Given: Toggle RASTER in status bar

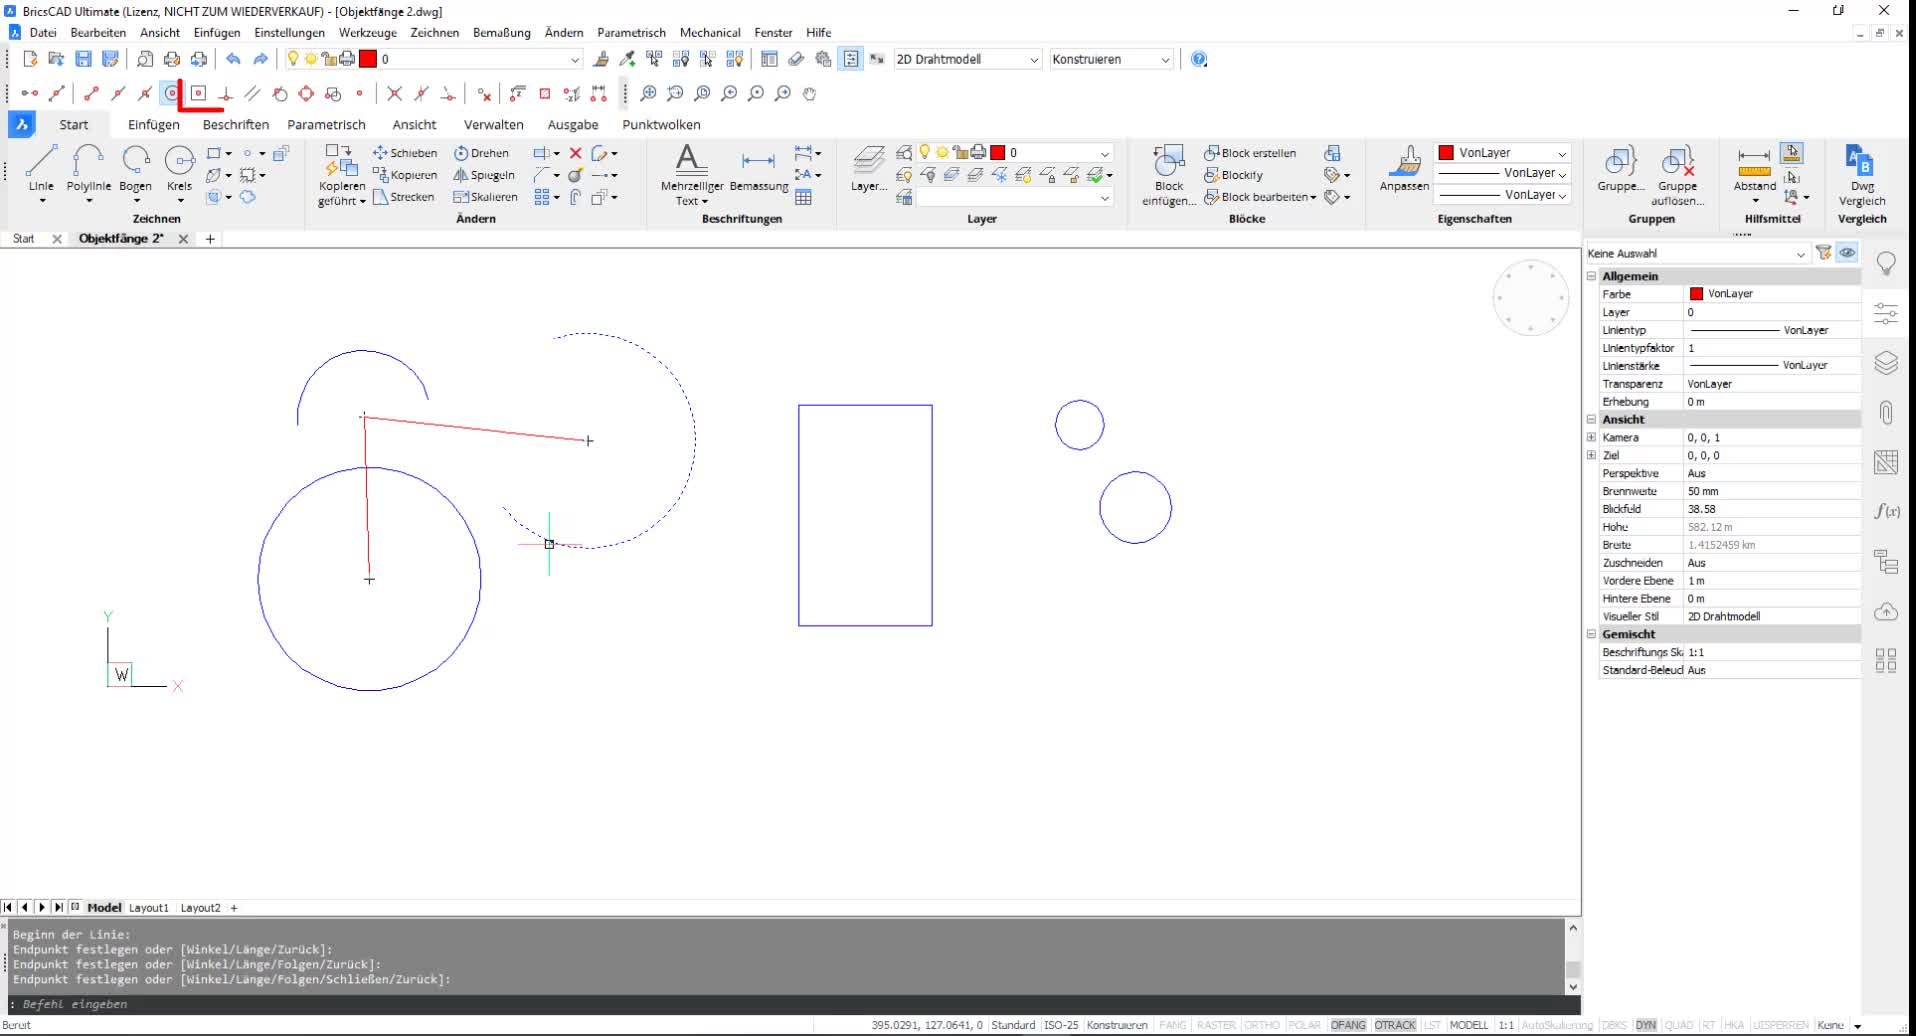Looking at the screenshot, I should [1216, 1025].
